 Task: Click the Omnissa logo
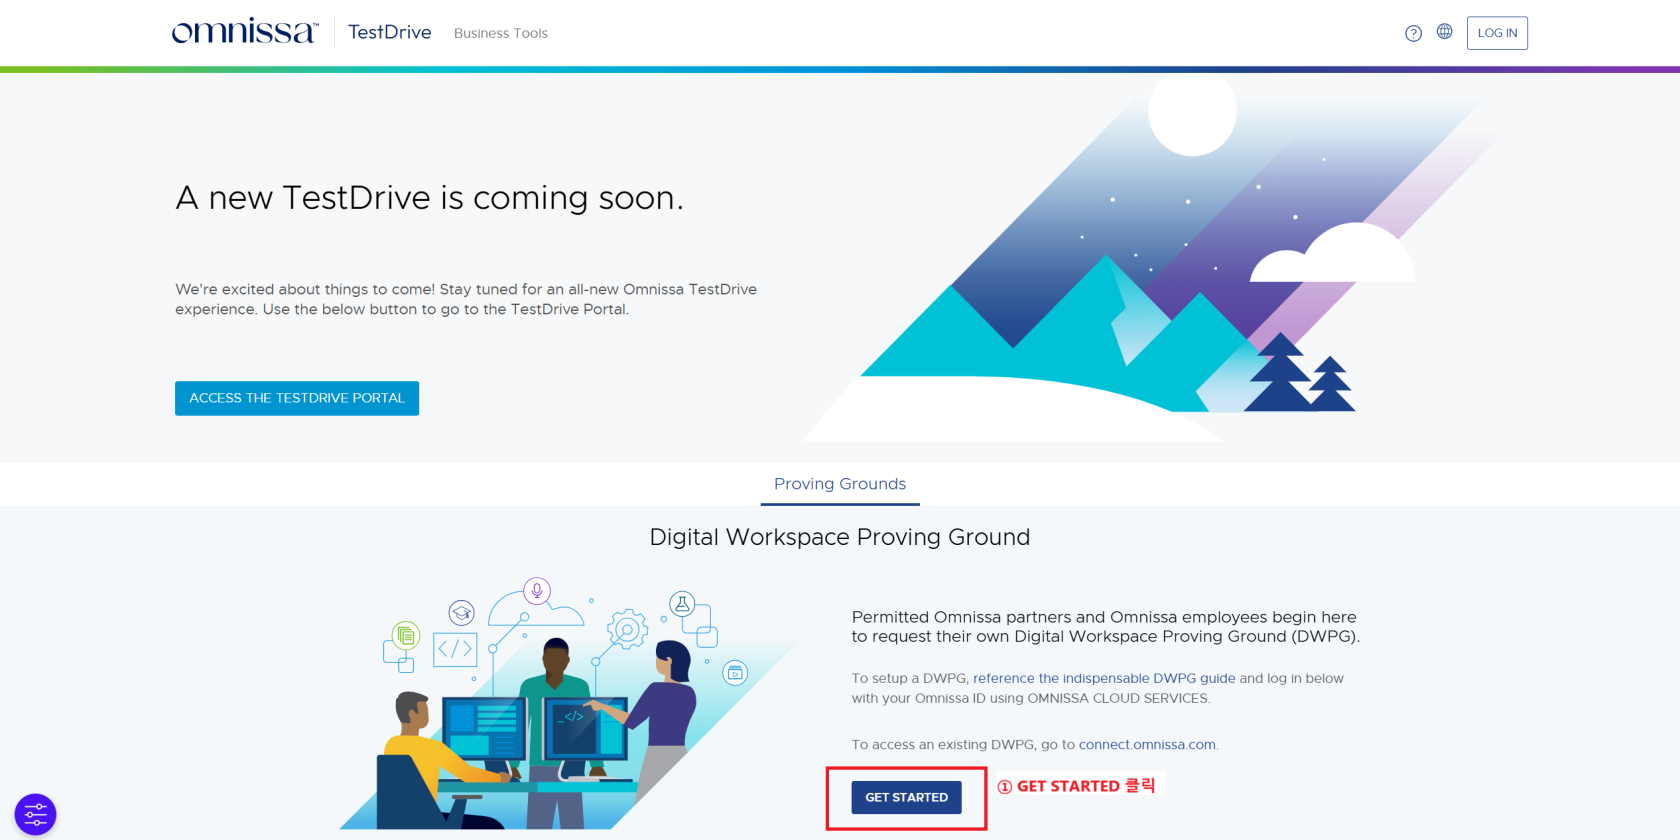pos(244,32)
